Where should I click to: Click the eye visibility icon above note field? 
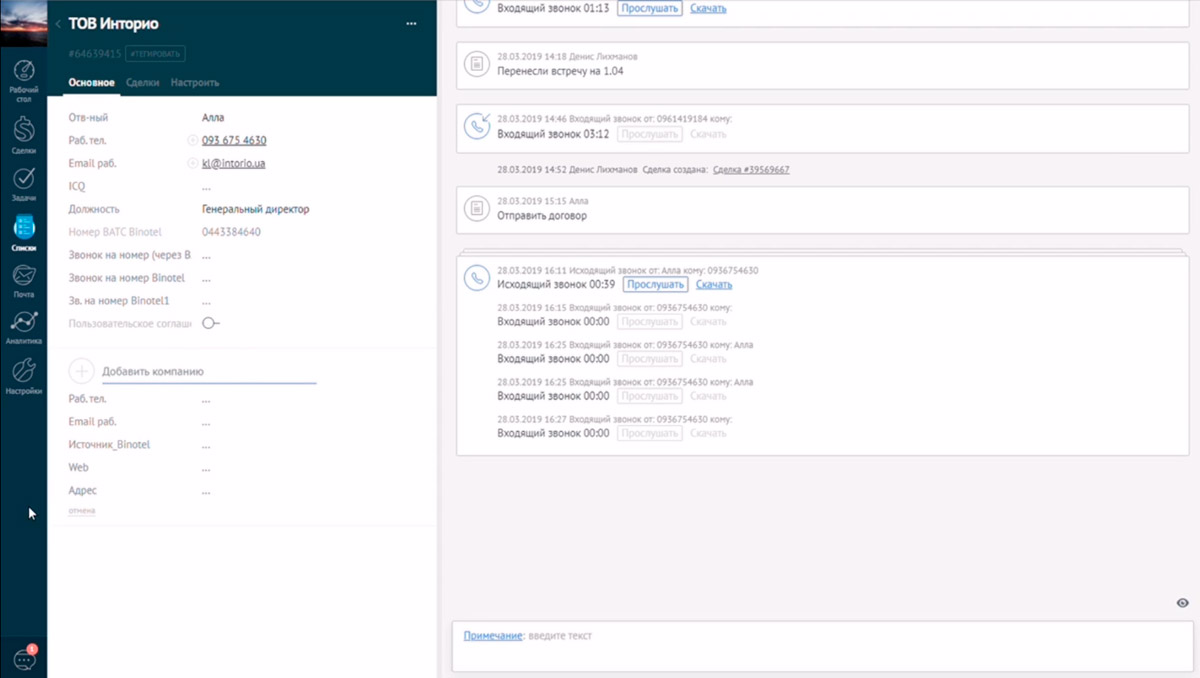coord(1183,603)
